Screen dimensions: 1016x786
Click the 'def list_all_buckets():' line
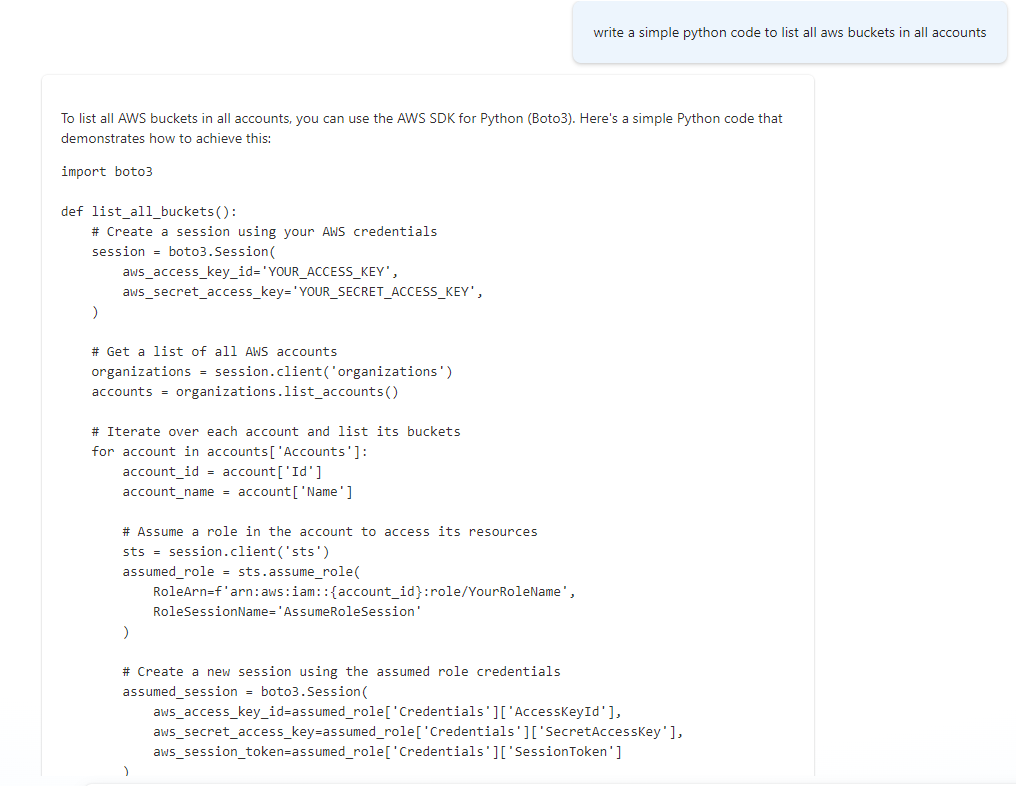146,211
